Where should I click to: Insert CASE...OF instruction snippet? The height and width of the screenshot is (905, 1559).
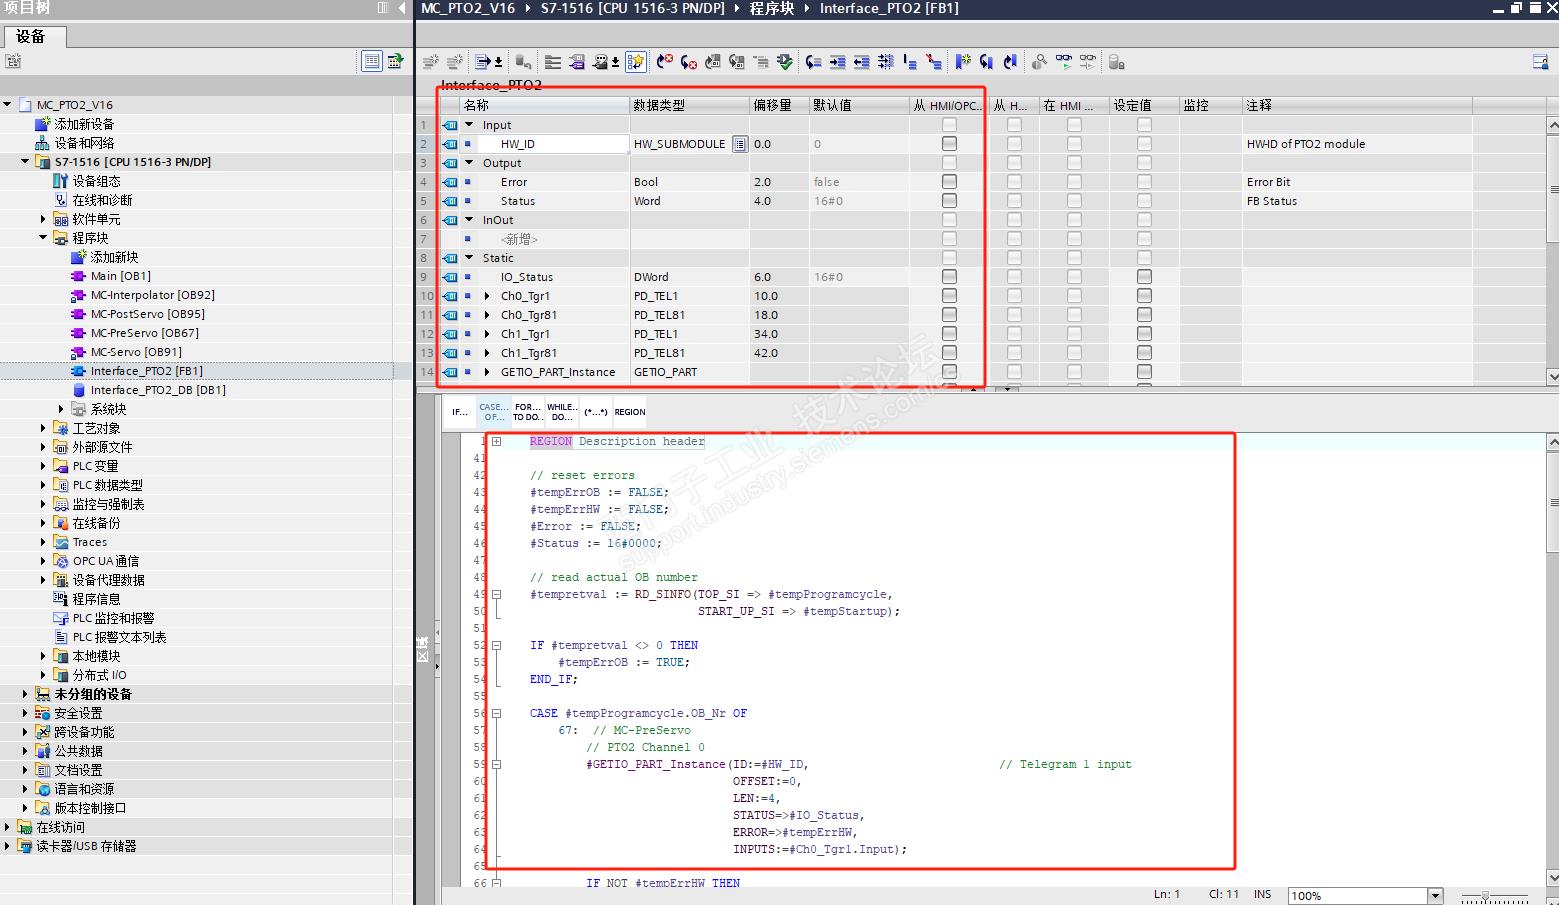[x=493, y=412]
